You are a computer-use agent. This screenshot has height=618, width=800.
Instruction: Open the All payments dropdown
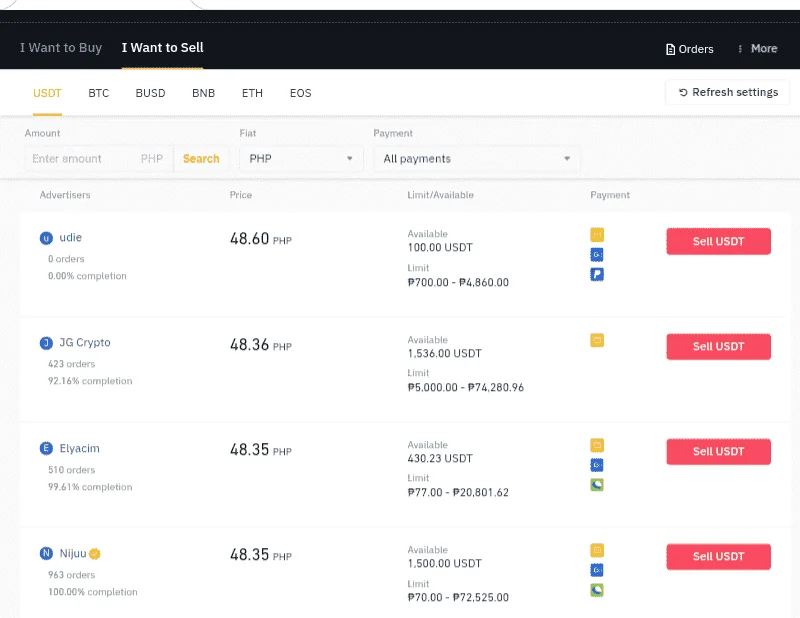[x=477, y=159]
